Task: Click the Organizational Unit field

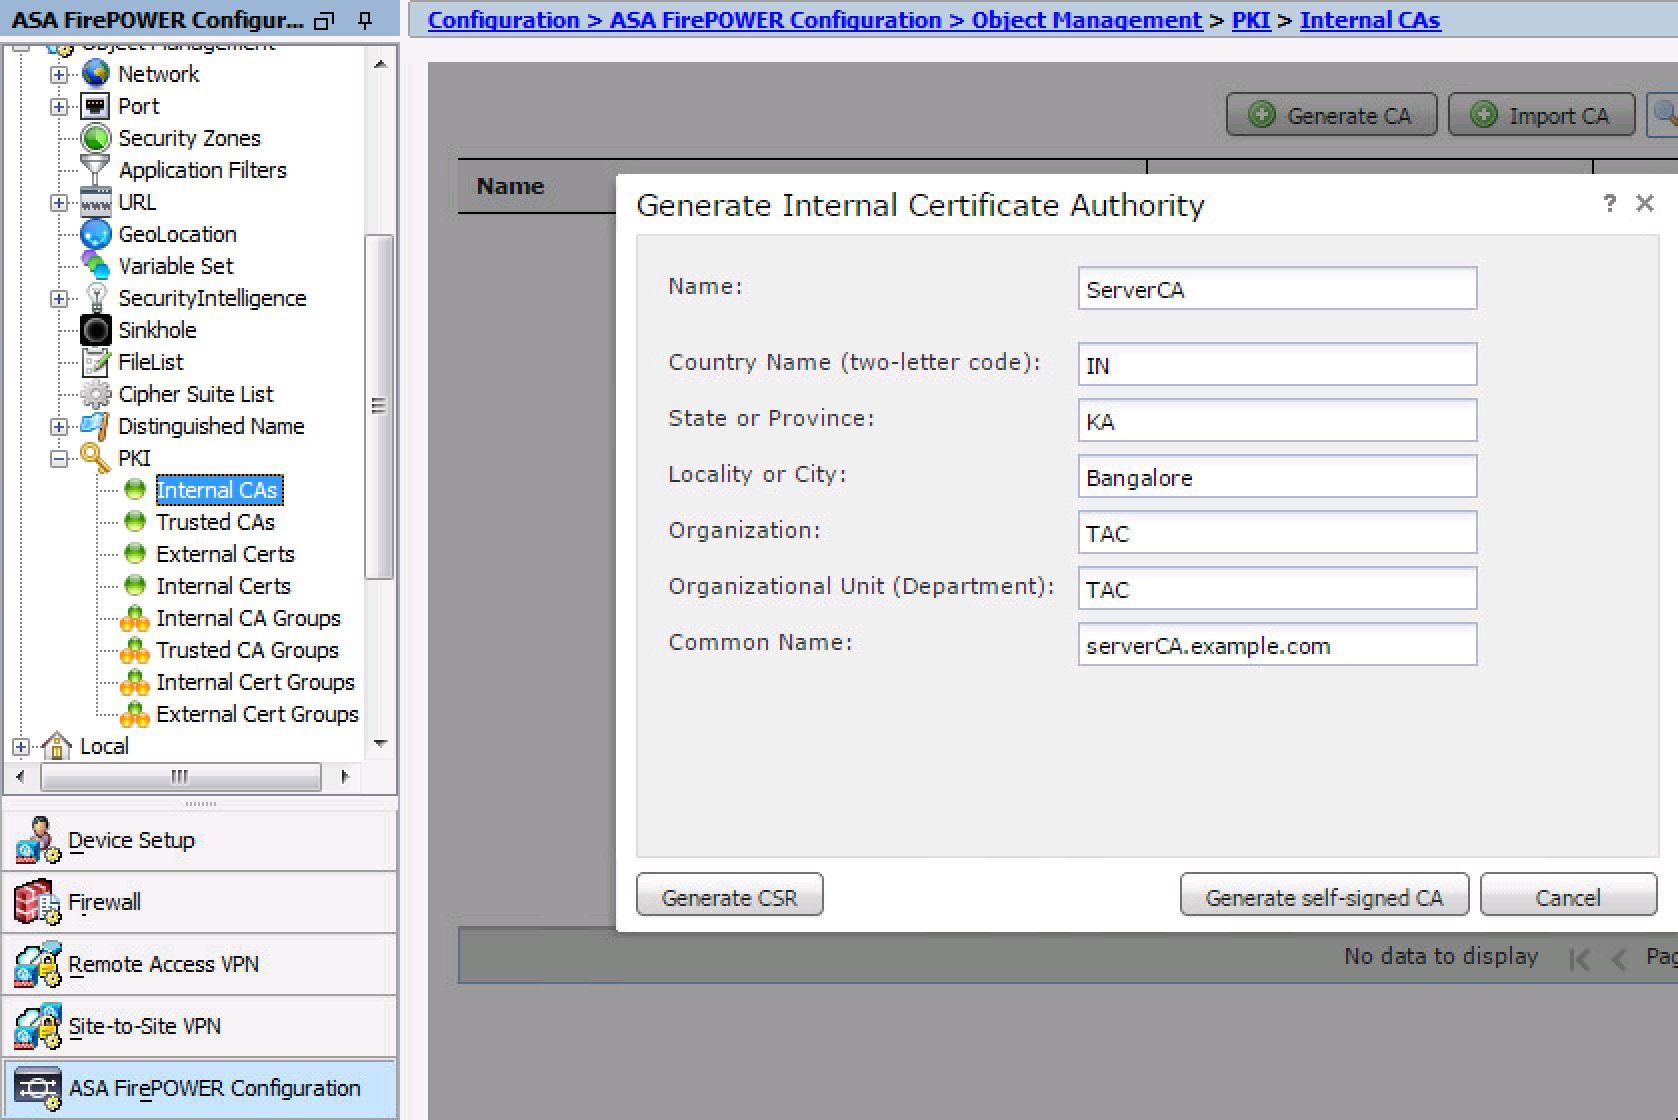Action: pyautogui.click(x=1277, y=588)
